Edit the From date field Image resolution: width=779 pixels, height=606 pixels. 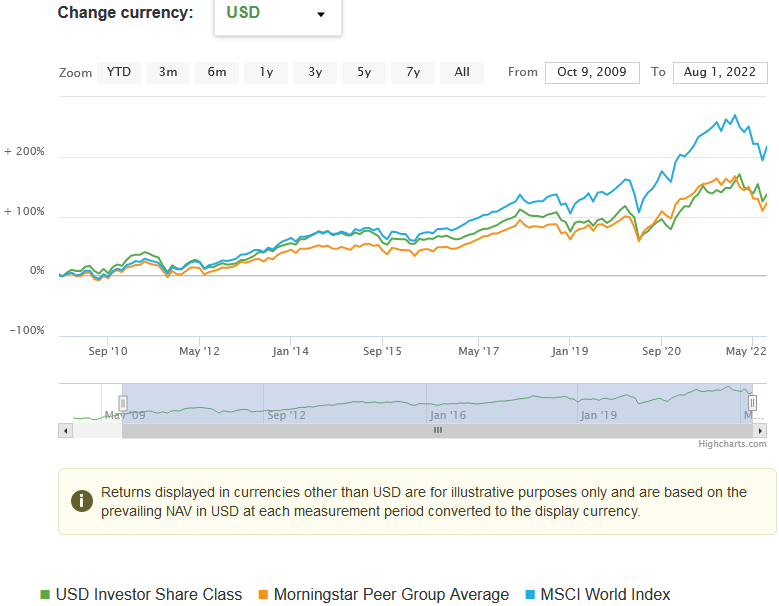click(592, 73)
